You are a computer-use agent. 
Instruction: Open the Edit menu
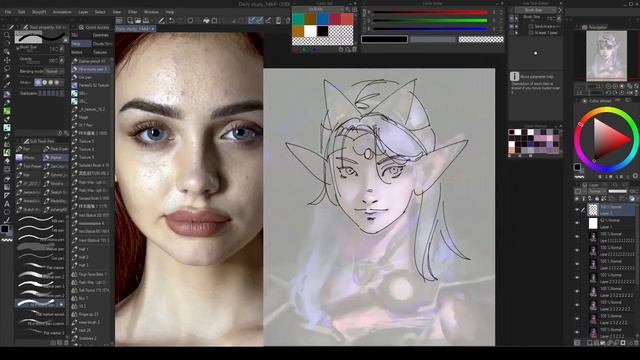tap(22, 12)
